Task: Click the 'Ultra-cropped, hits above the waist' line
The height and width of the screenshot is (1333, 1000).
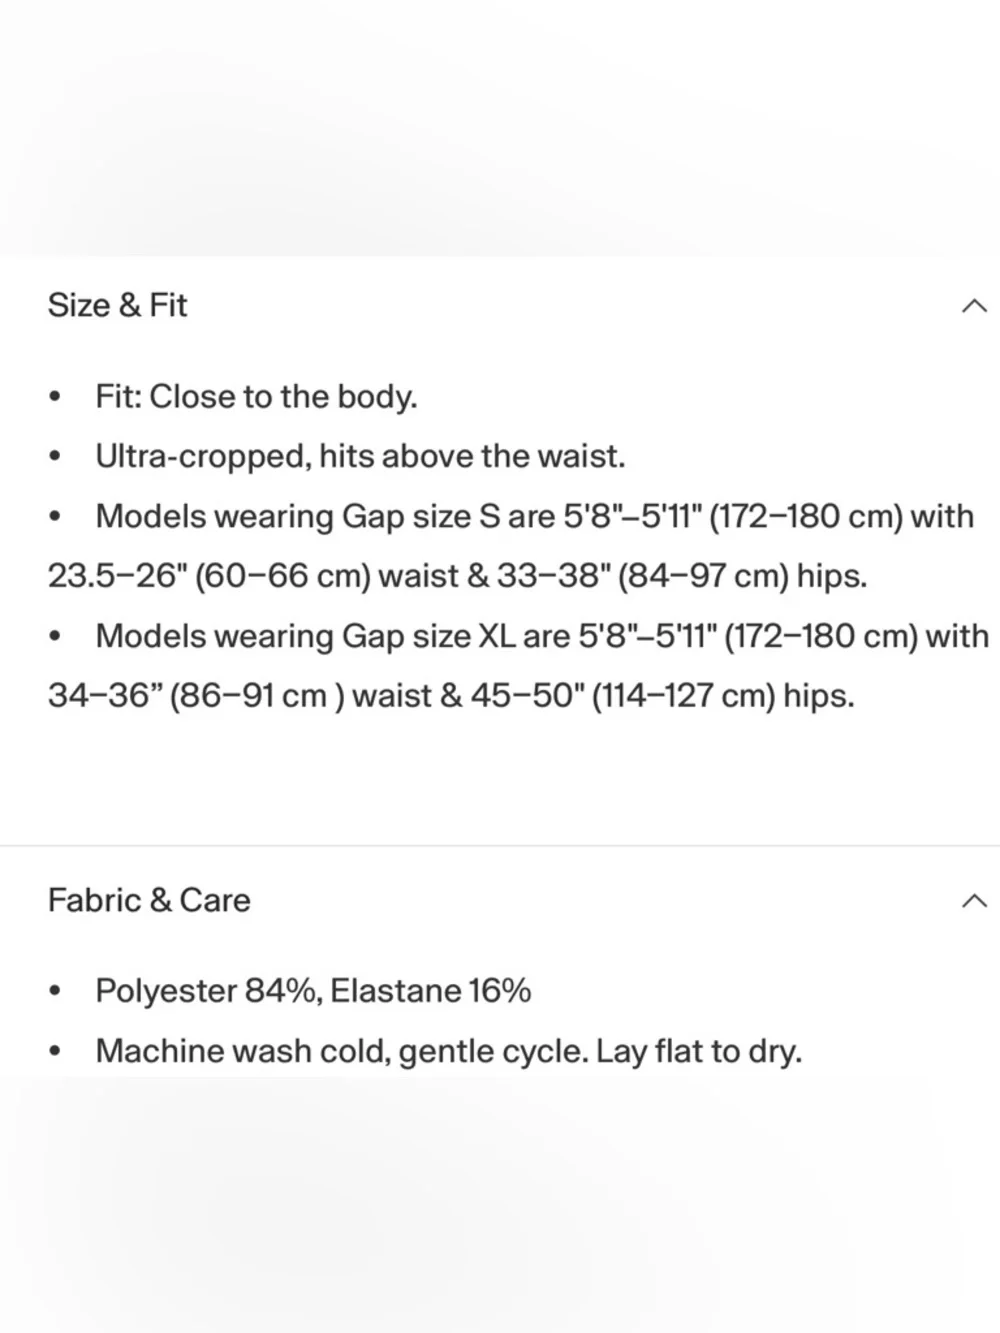Action: [x=360, y=457]
